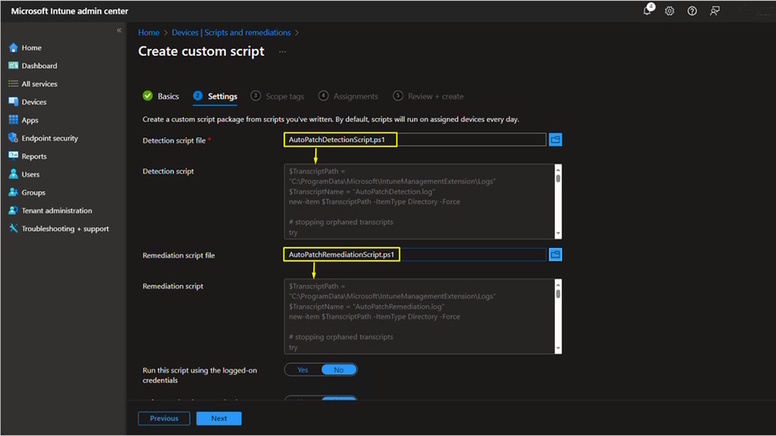Screen dimensions: 776x436
Task: Click the Users icon in sidebar
Action: pos(13,174)
